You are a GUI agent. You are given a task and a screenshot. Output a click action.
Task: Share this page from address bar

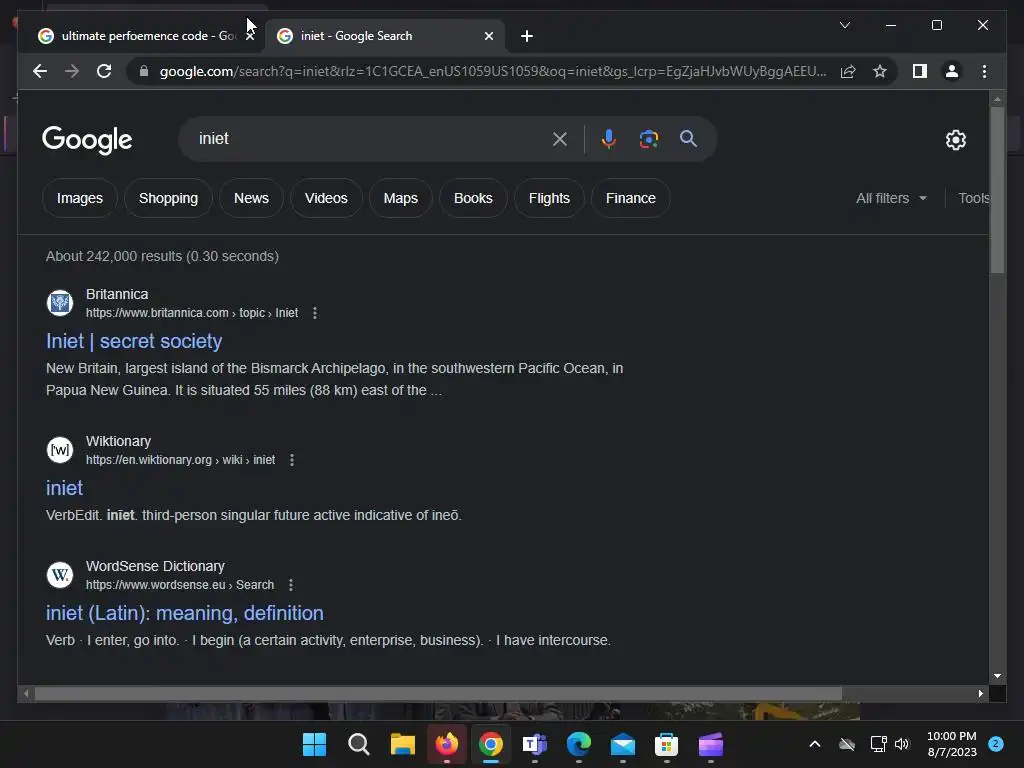click(x=848, y=71)
